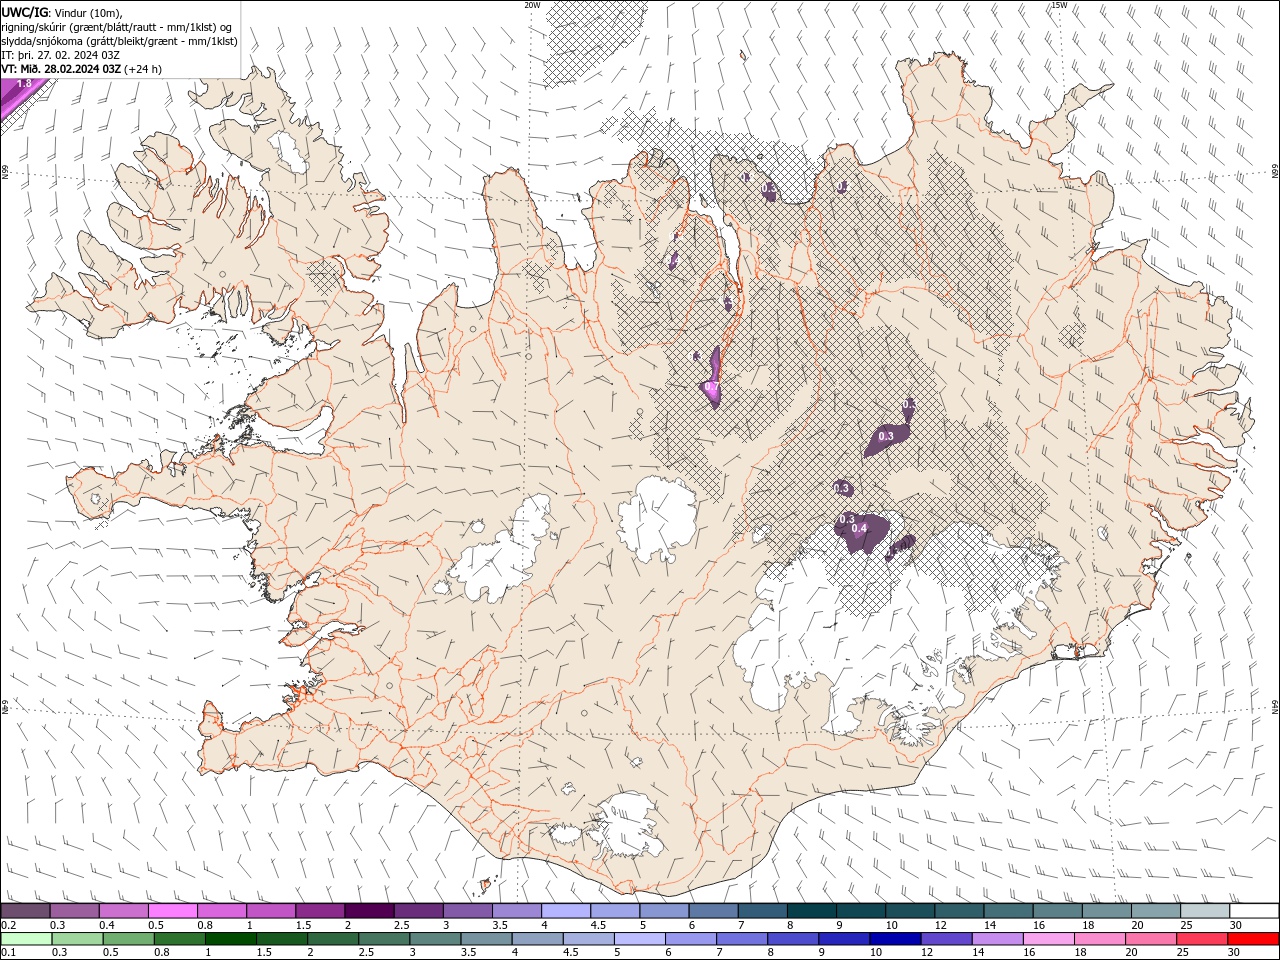Click the UWC/IG title text
The image size is (1280, 960).
24,11
